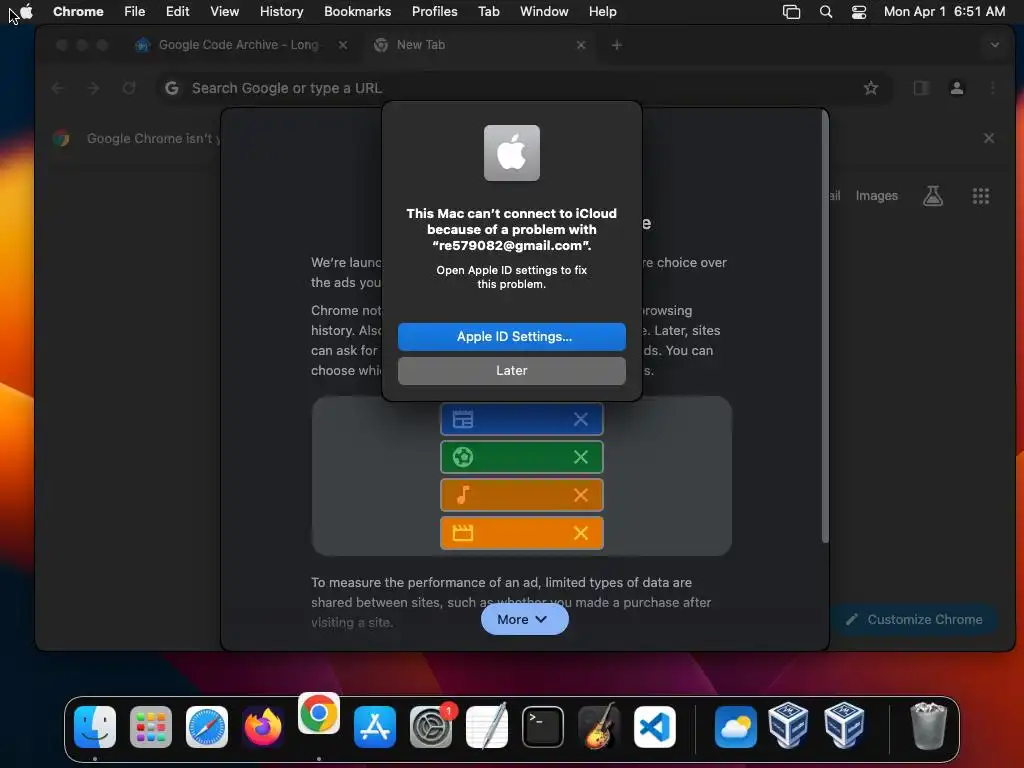Viewport: 1024px width, 768px height.
Task: Open System Settings from the Dock
Action: (x=431, y=727)
